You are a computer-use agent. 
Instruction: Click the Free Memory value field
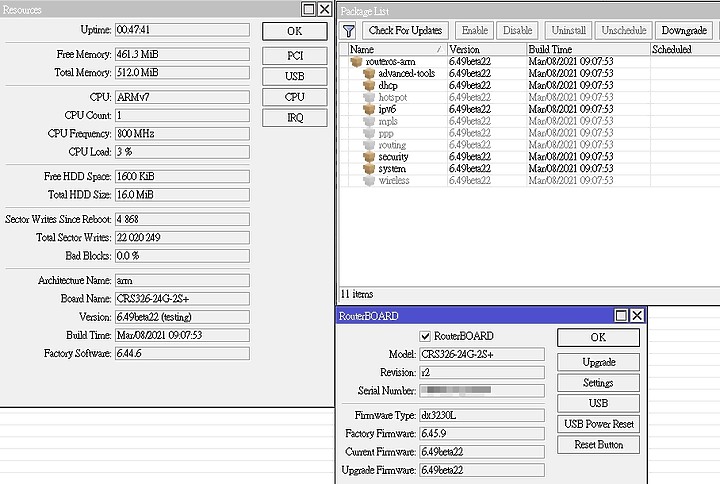tap(182, 54)
